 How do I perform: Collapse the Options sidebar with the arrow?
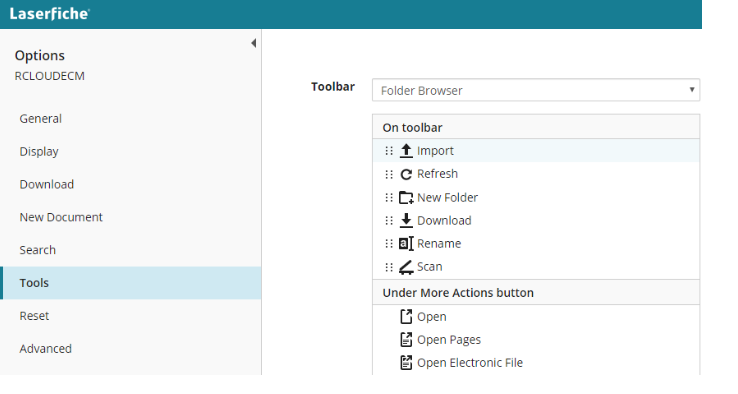[x=254, y=43]
